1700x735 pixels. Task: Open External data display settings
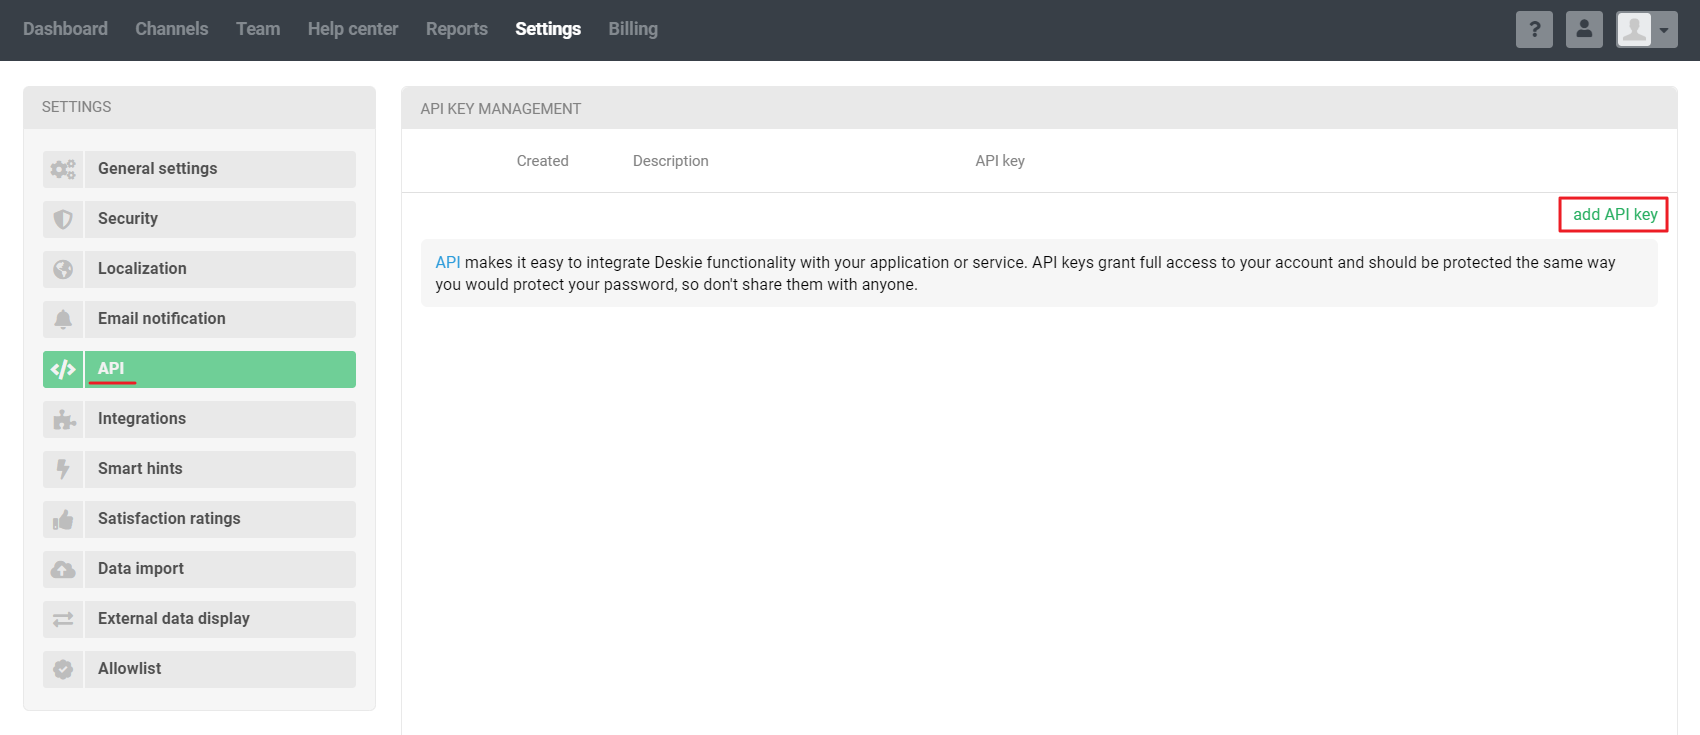tap(199, 619)
